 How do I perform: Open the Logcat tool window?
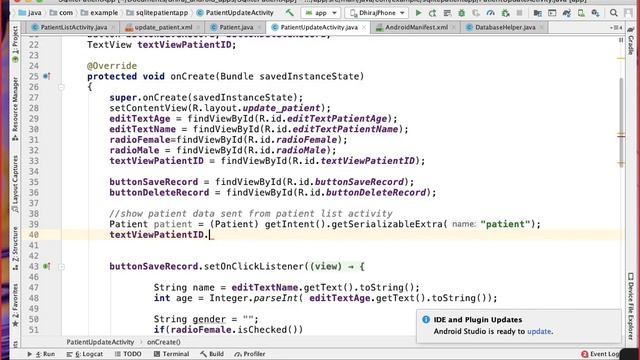84,354
